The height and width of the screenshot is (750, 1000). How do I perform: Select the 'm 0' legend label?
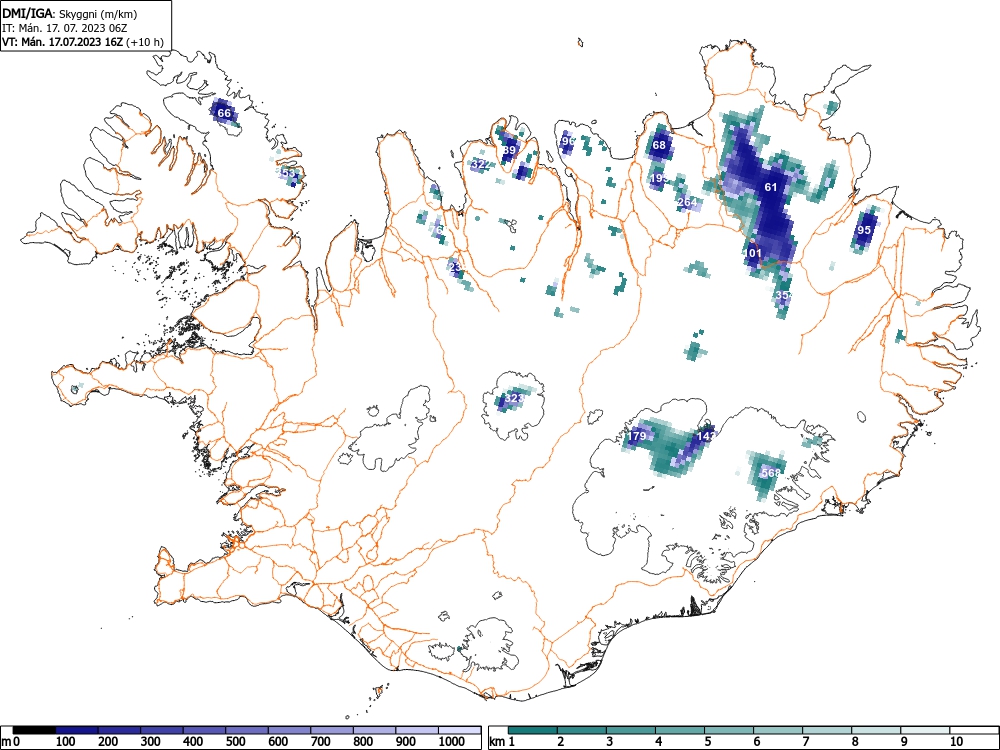point(10,742)
